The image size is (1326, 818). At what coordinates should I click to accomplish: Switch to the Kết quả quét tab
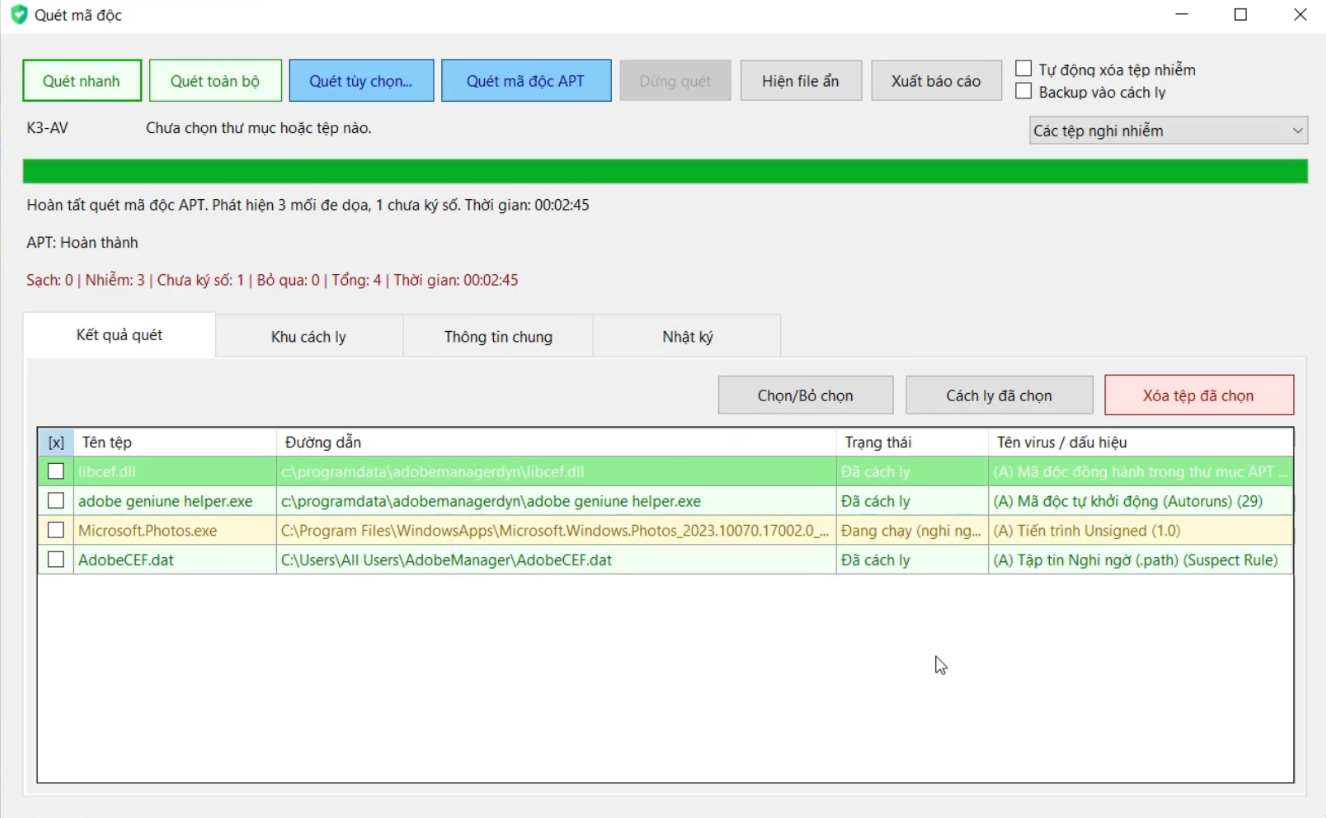click(119, 335)
